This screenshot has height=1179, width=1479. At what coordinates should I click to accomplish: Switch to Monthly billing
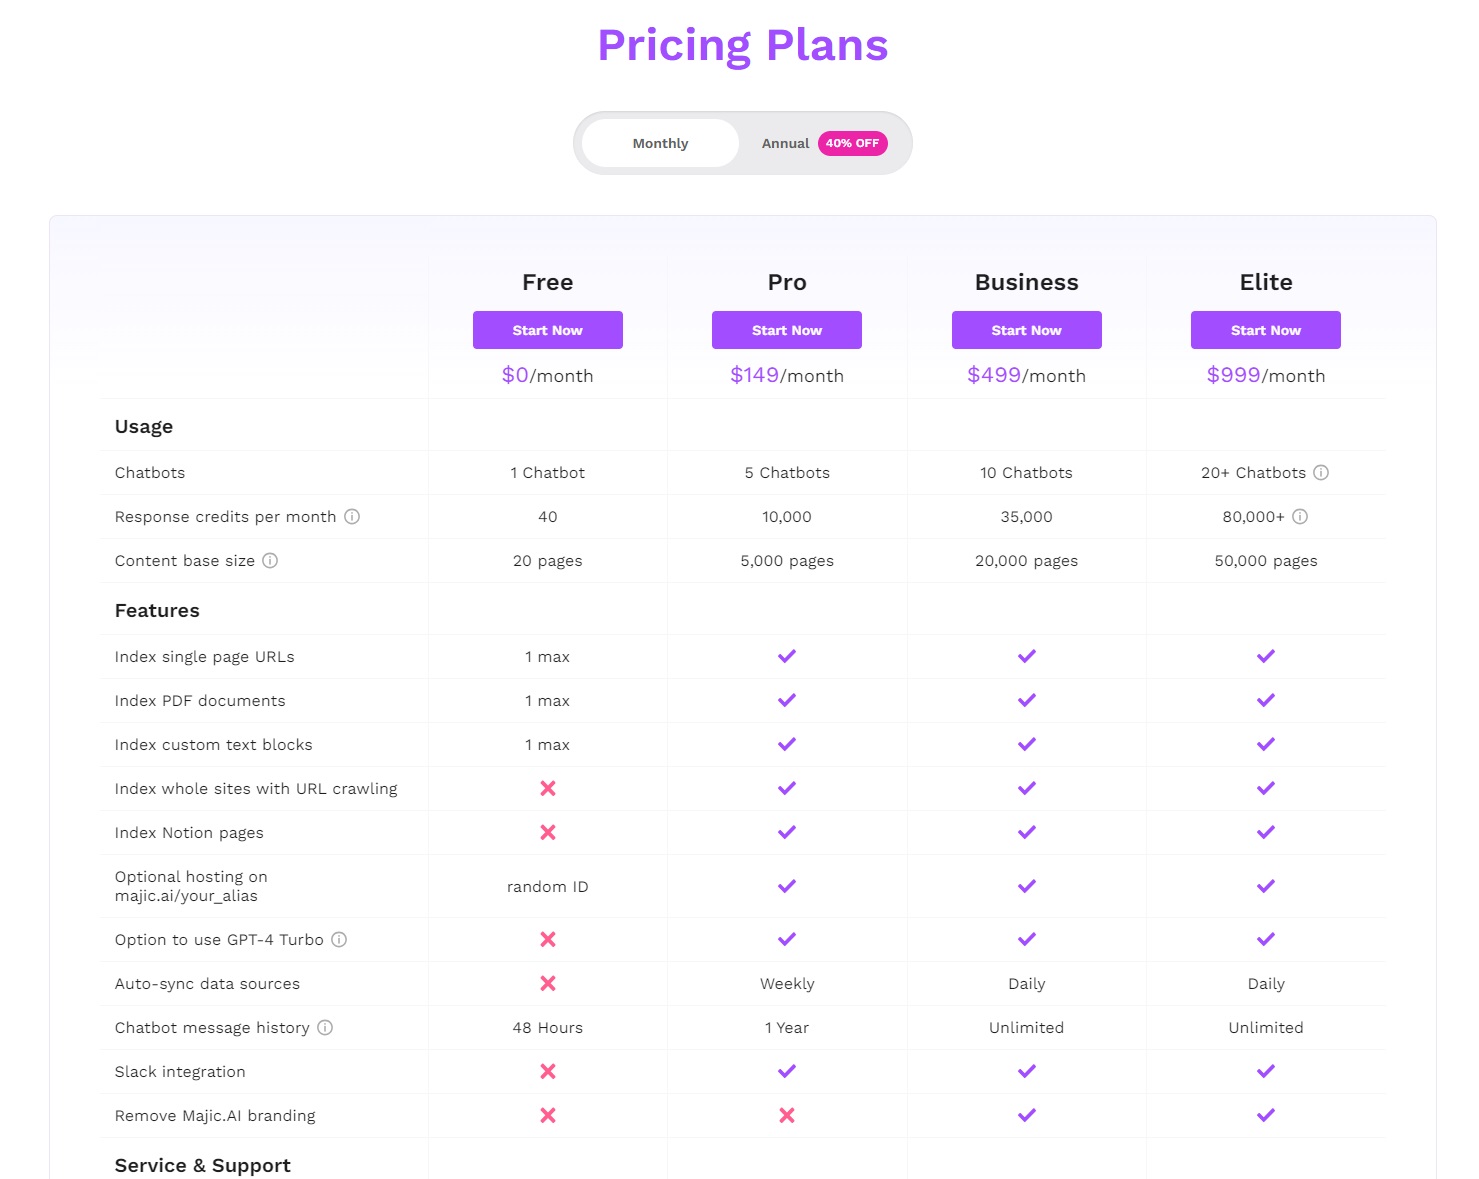coord(660,144)
